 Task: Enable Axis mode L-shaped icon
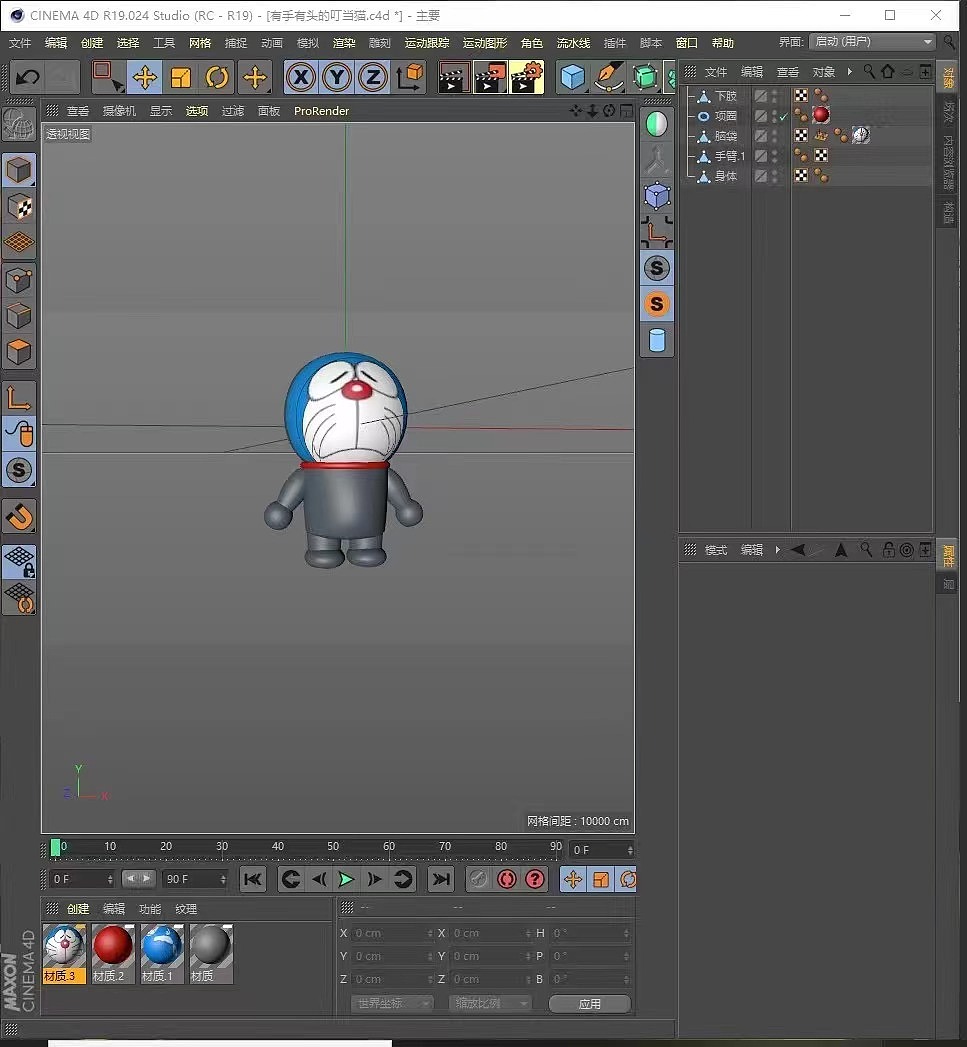click(x=19, y=398)
